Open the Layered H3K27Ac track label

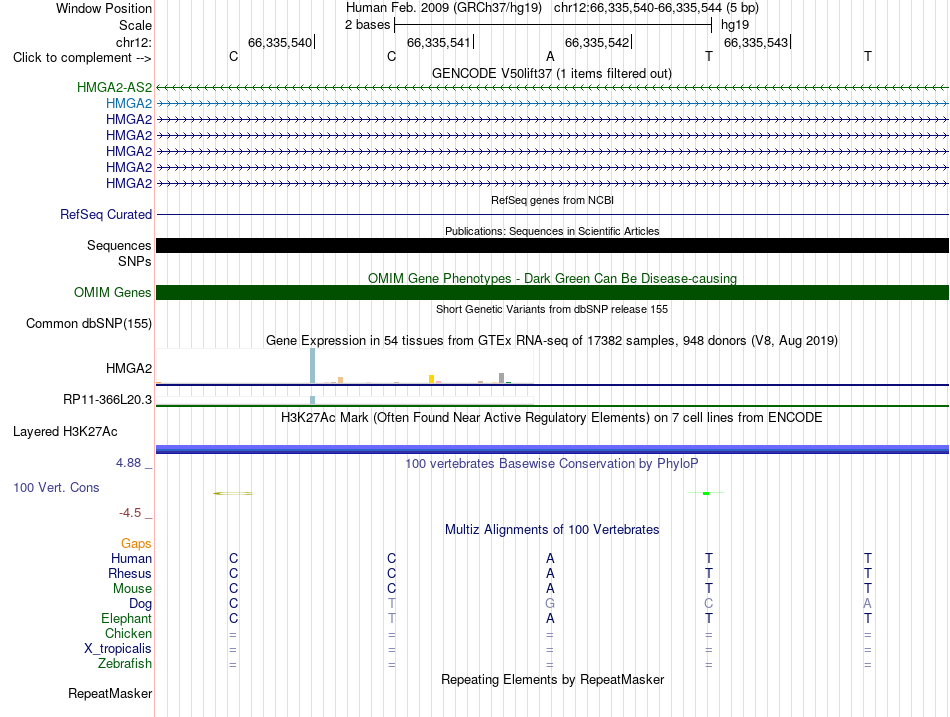[x=65, y=432]
